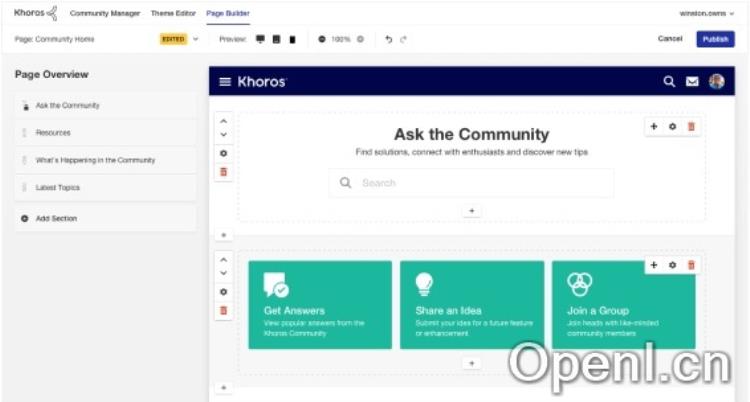This screenshot has width=750, height=402.
Task: Click the search icon in Khoros header
Action: pyautogui.click(x=669, y=81)
